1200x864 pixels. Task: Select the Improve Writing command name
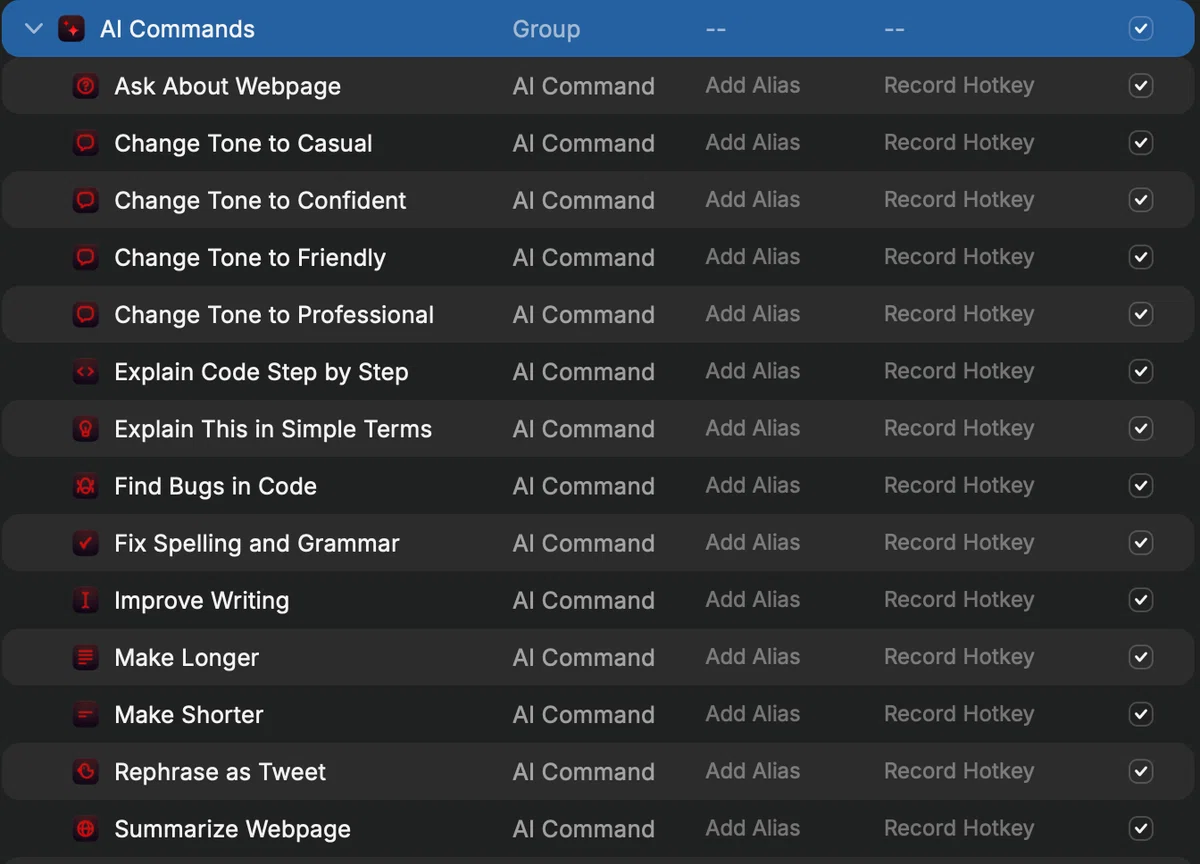(202, 601)
